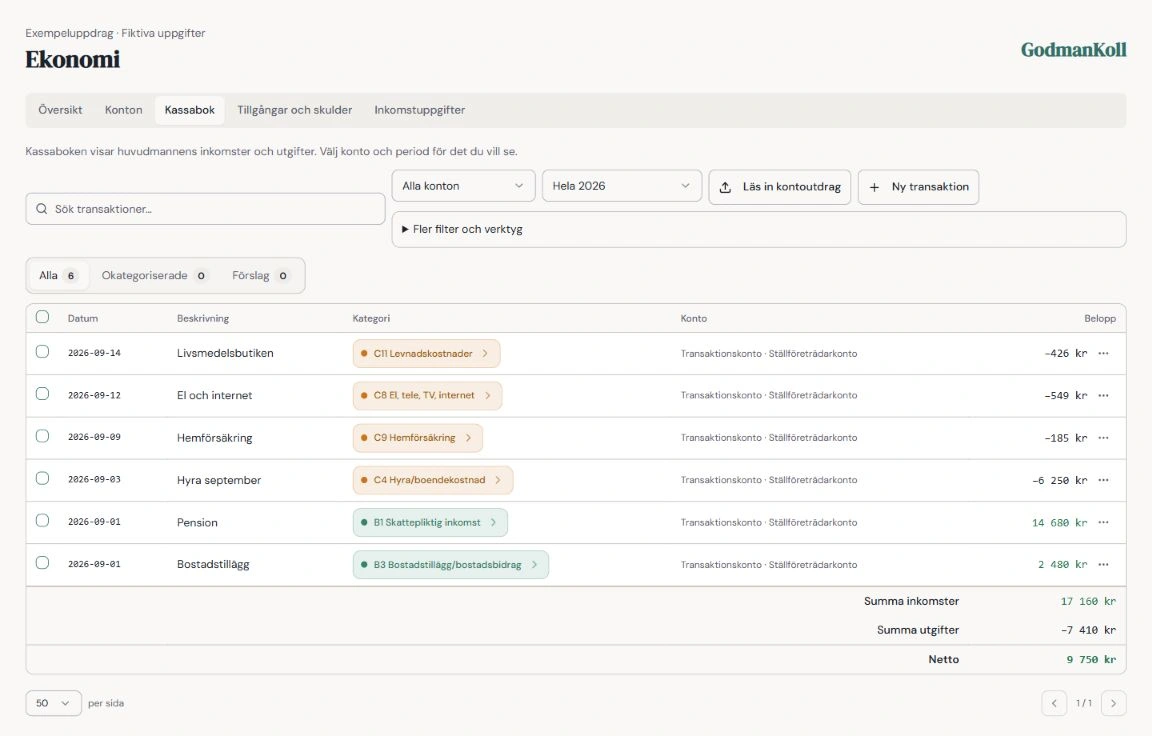Change the C9 Hemförsäkring category chip
The height and width of the screenshot is (736, 1152).
[418, 438]
